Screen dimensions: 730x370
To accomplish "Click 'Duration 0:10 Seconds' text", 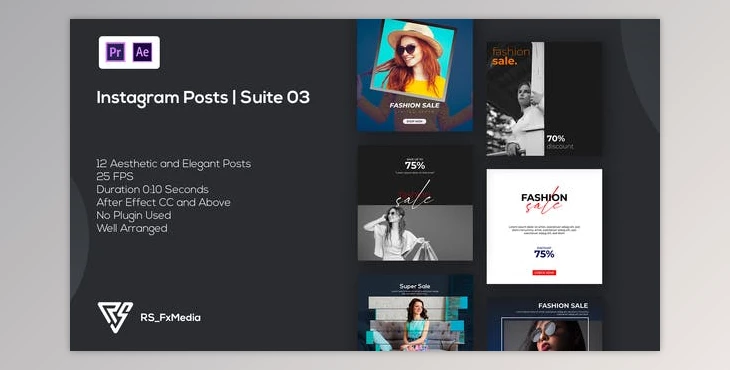I will [152, 189].
